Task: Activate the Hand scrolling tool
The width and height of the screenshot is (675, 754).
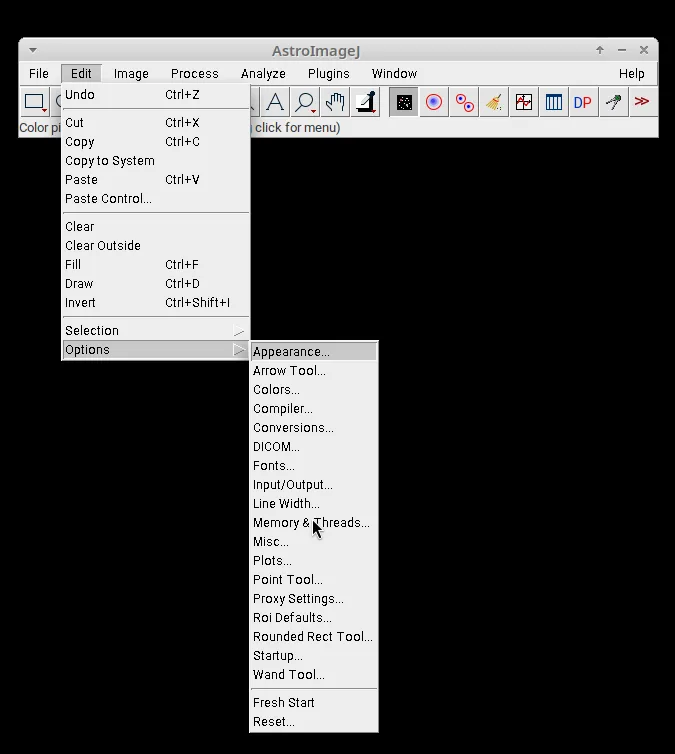Action: 335,102
